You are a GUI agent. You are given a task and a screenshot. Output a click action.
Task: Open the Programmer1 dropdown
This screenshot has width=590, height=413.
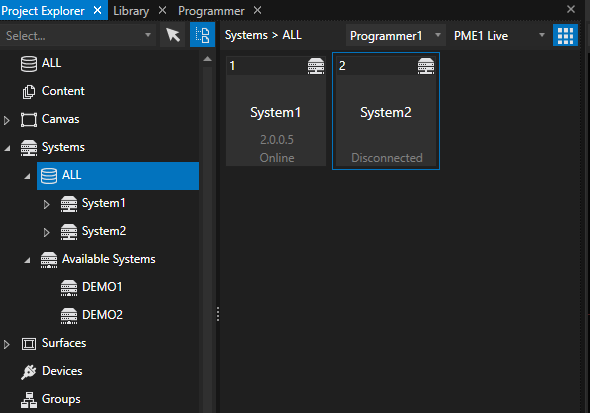[395, 36]
